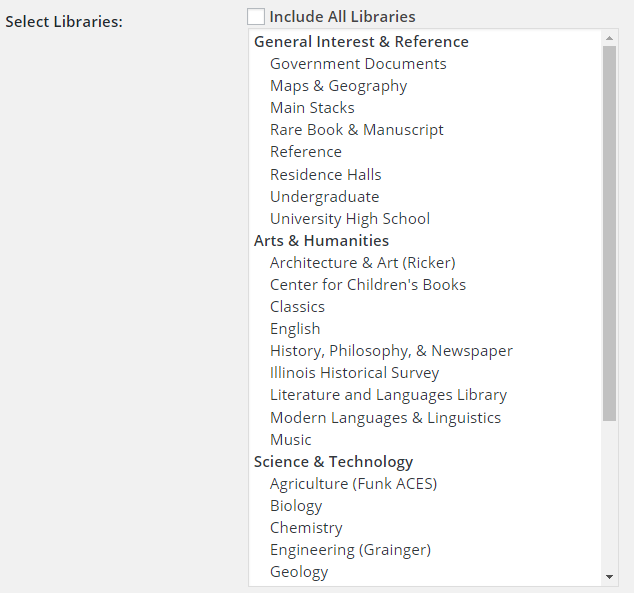Select Rare Book & Manuscript library

coord(356,130)
